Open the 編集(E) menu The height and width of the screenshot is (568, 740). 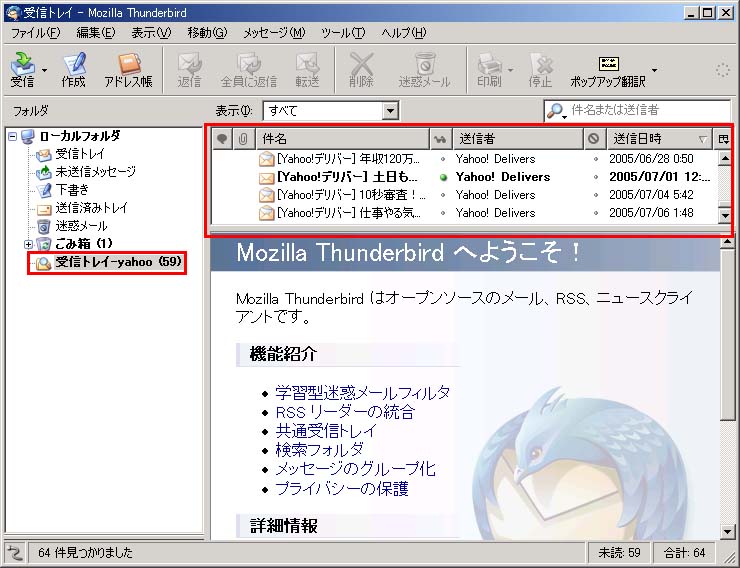point(96,33)
